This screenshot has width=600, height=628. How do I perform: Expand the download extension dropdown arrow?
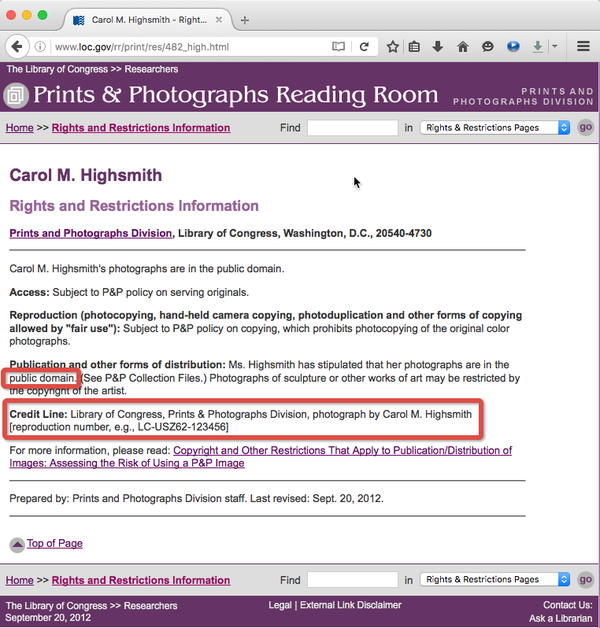[x=555, y=46]
